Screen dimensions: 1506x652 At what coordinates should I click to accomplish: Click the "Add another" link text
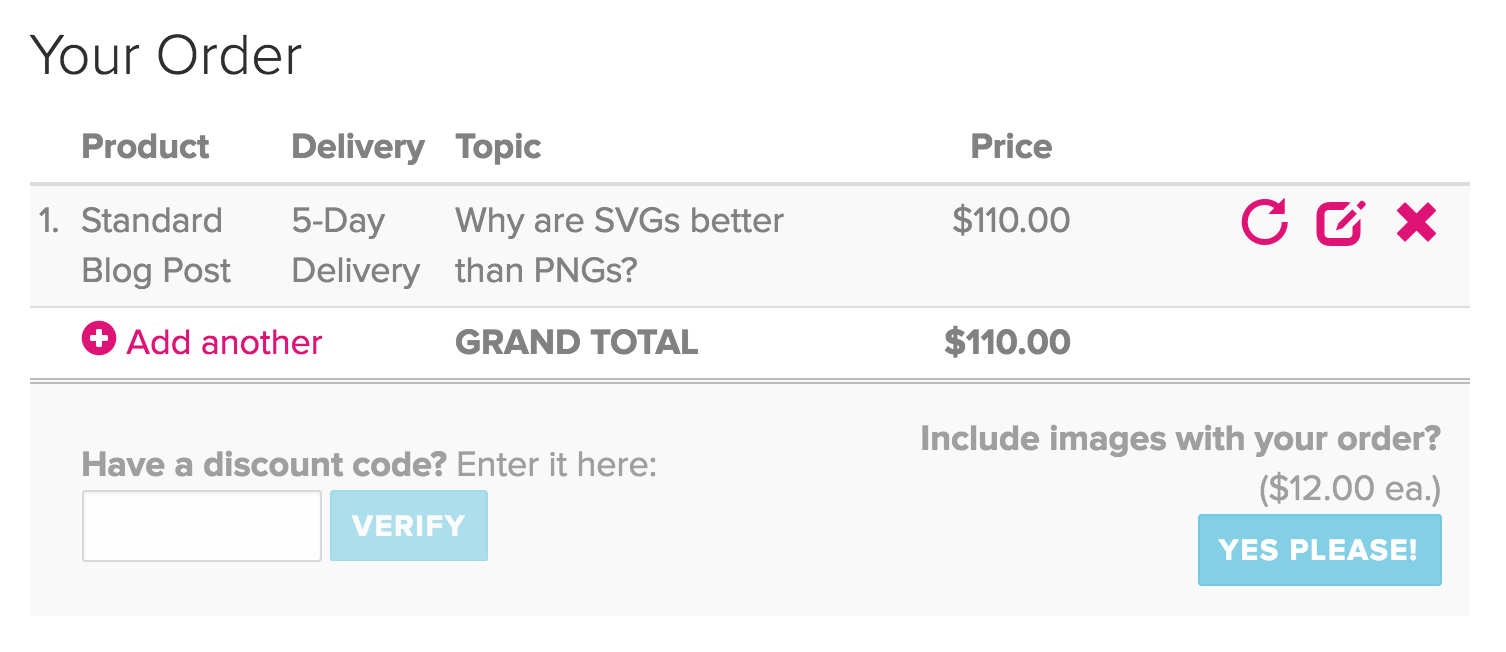224,342
